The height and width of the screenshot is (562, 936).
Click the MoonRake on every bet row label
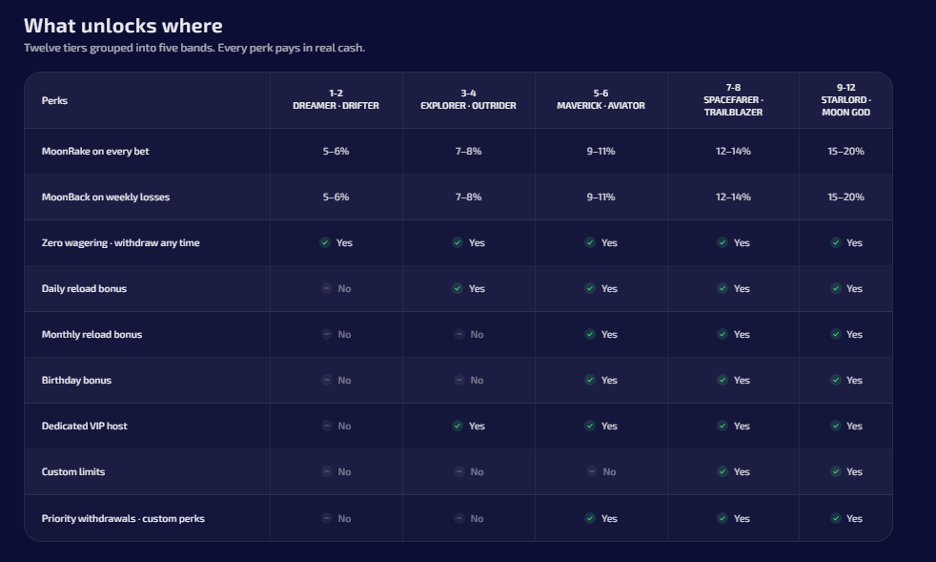click(96, 151)
